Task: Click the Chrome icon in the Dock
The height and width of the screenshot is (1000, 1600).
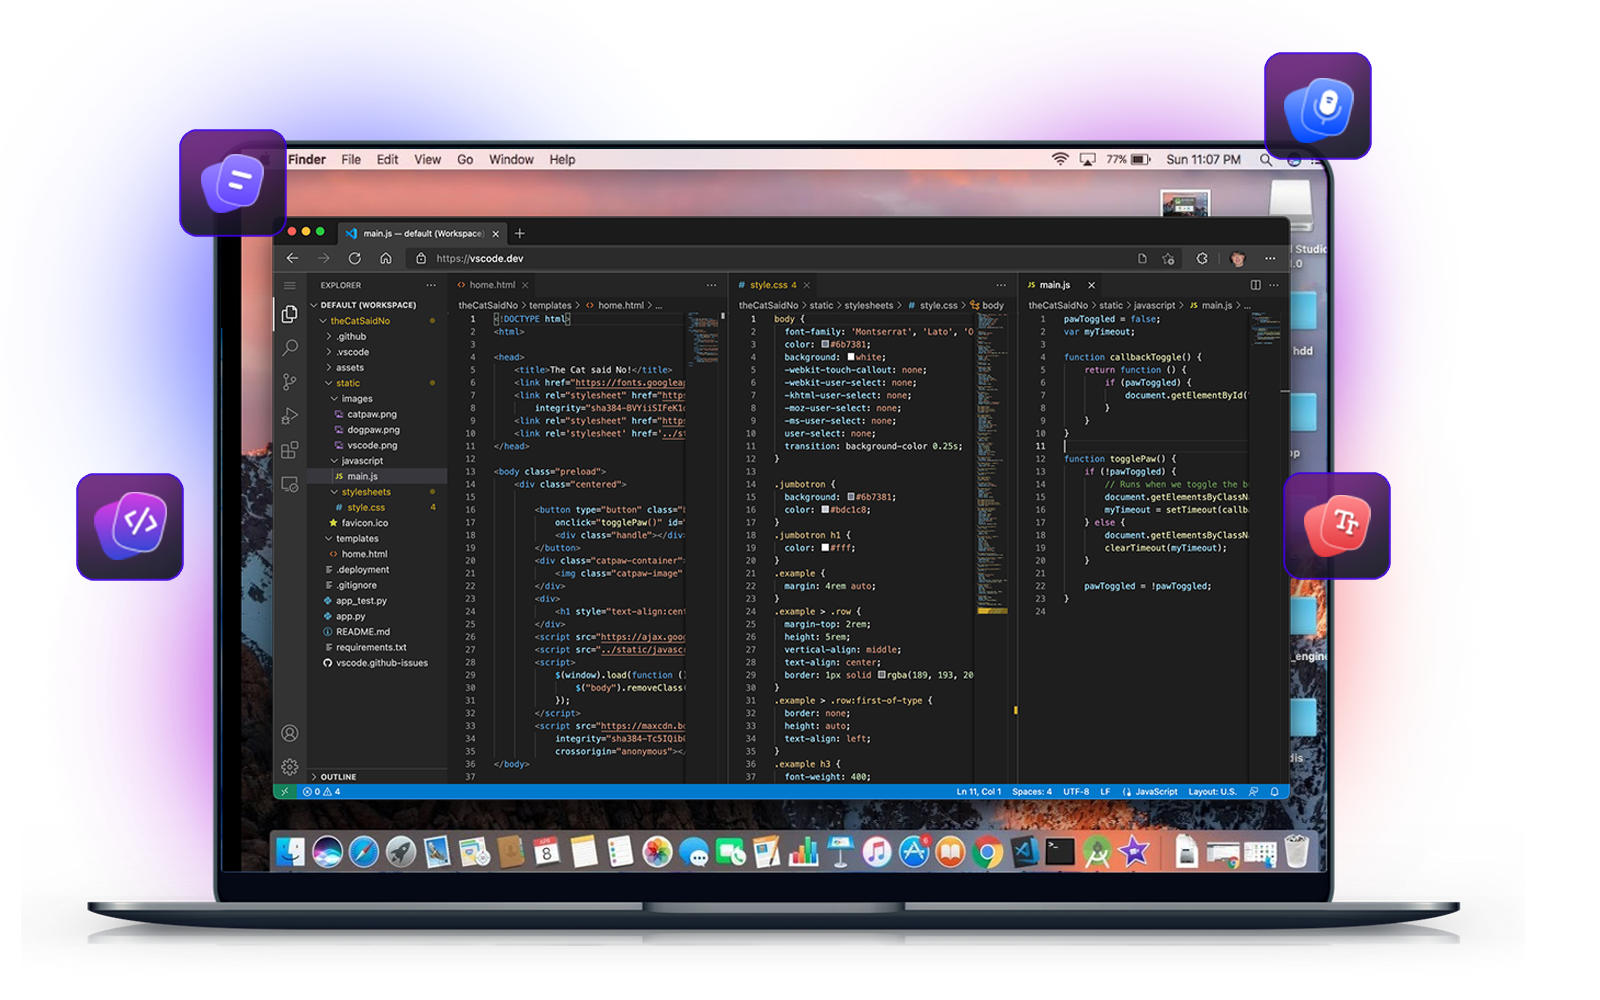Action: [x=987, y=853]
